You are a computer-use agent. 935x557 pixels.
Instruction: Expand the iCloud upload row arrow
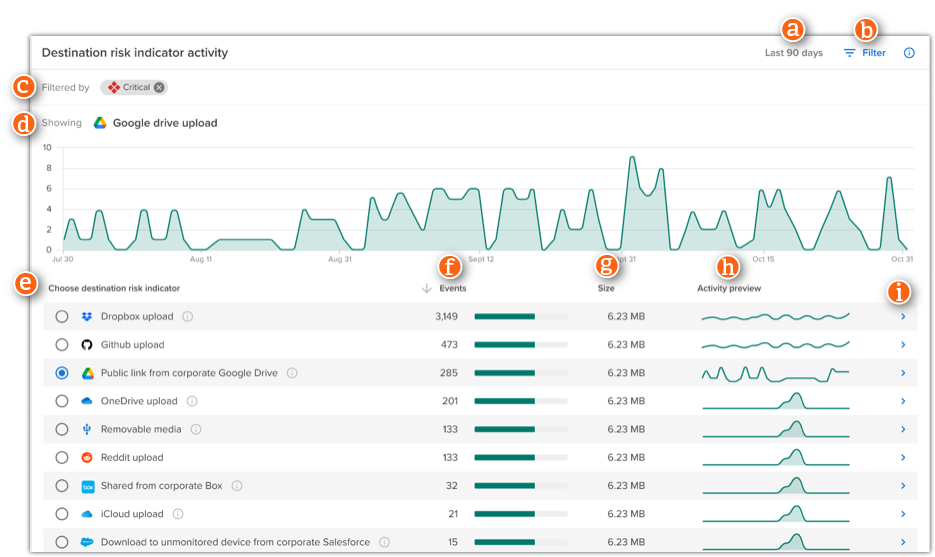tap(902, 514)
